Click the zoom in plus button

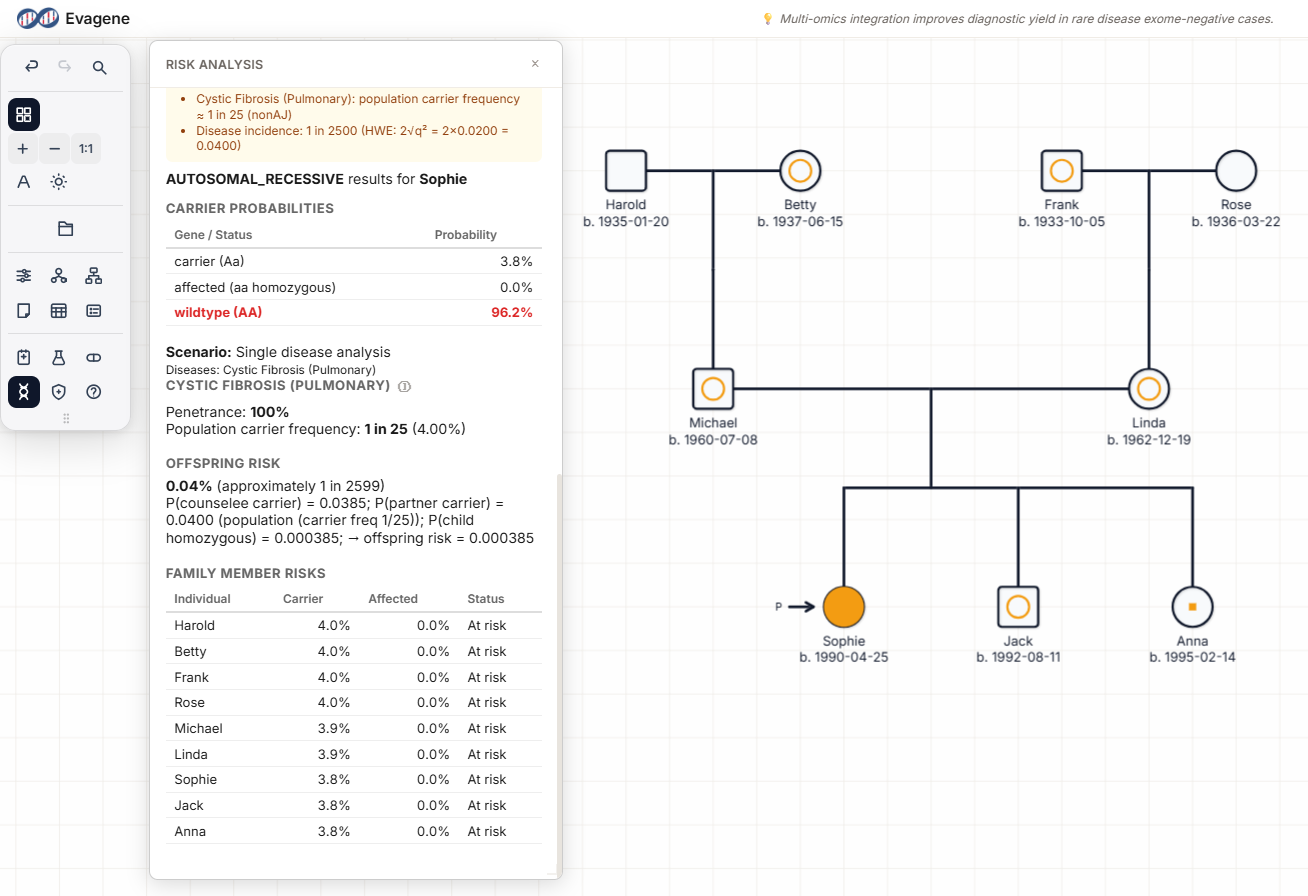[23, 148]
